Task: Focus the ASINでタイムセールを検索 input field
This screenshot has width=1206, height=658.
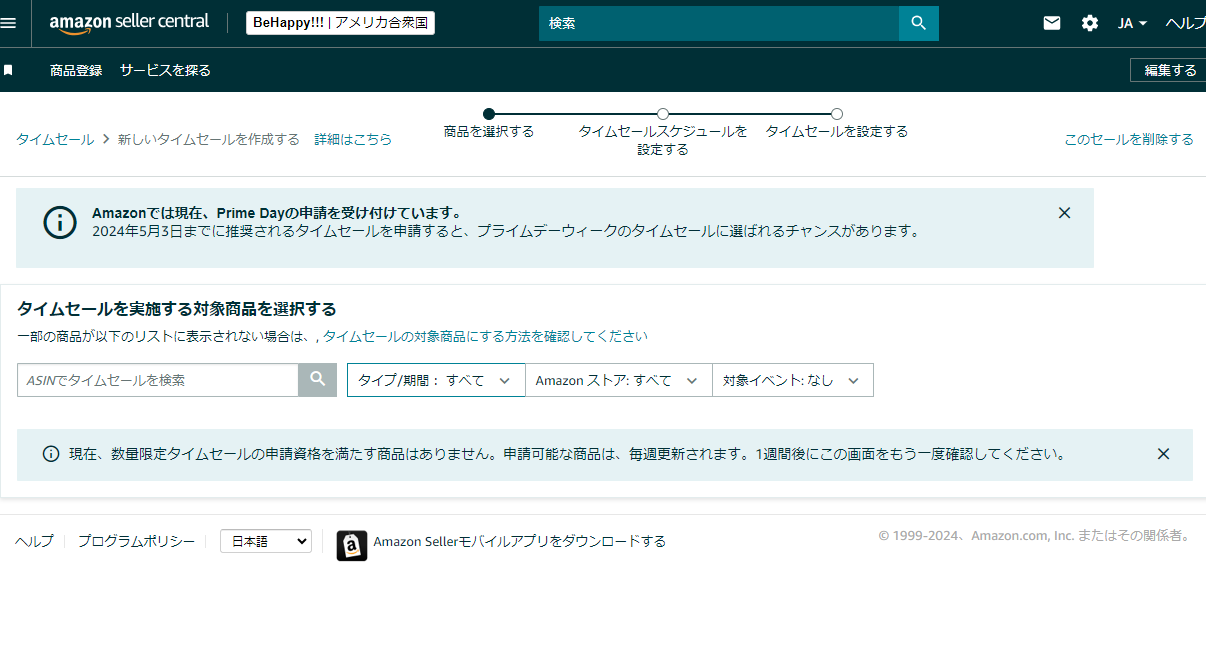Action: coord(158,380)
